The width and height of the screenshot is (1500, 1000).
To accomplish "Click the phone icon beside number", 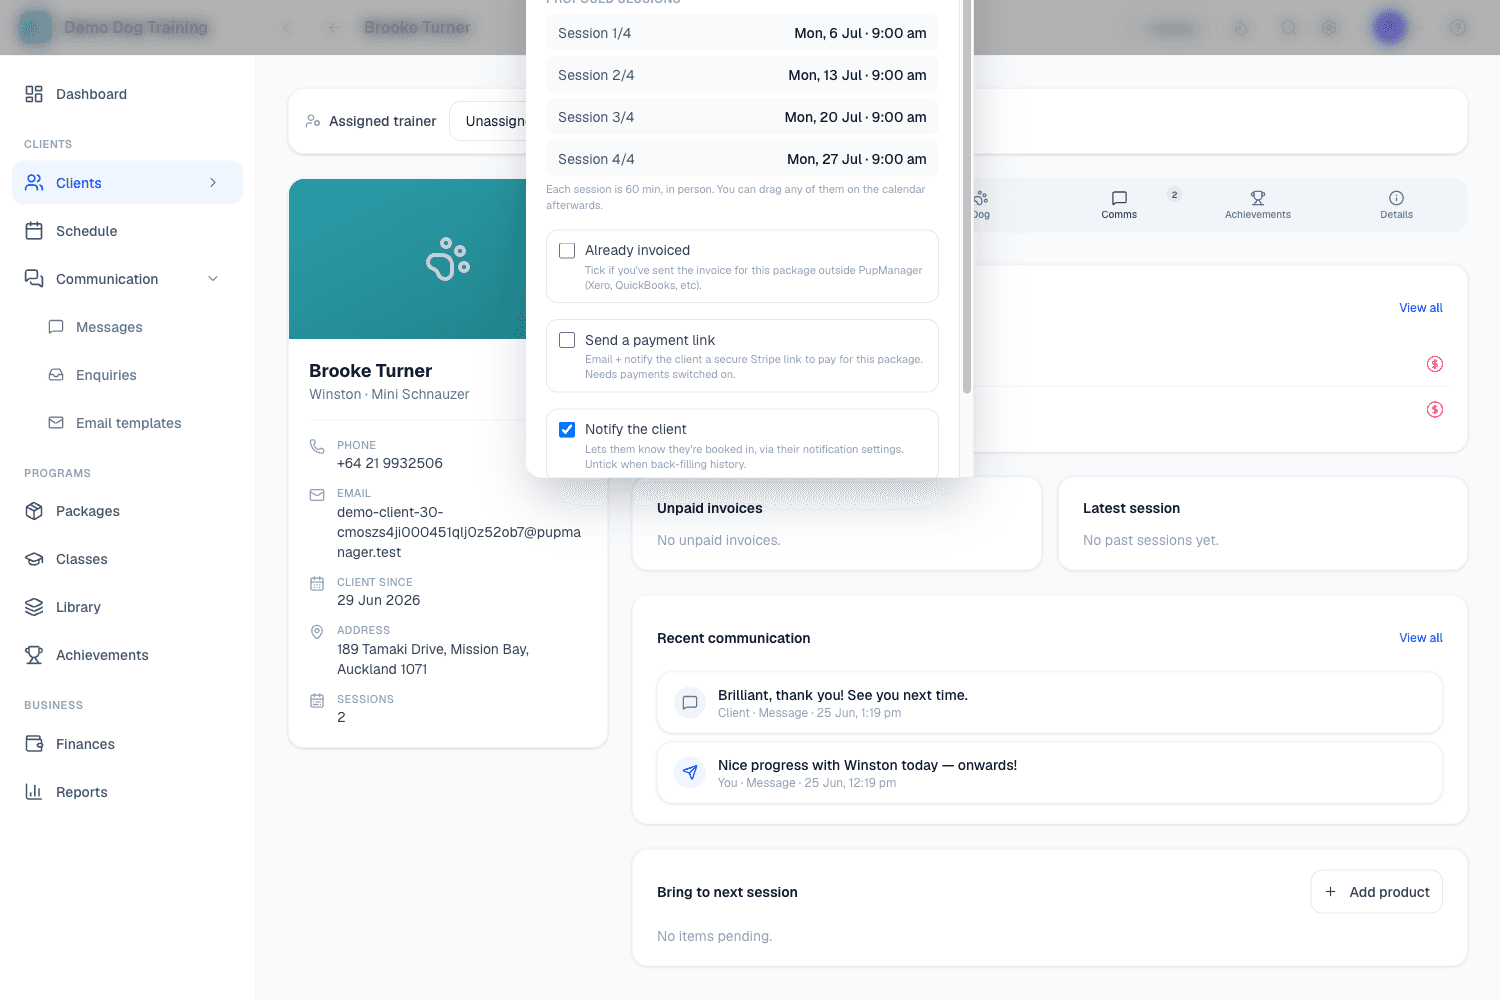I will [317, 446].
